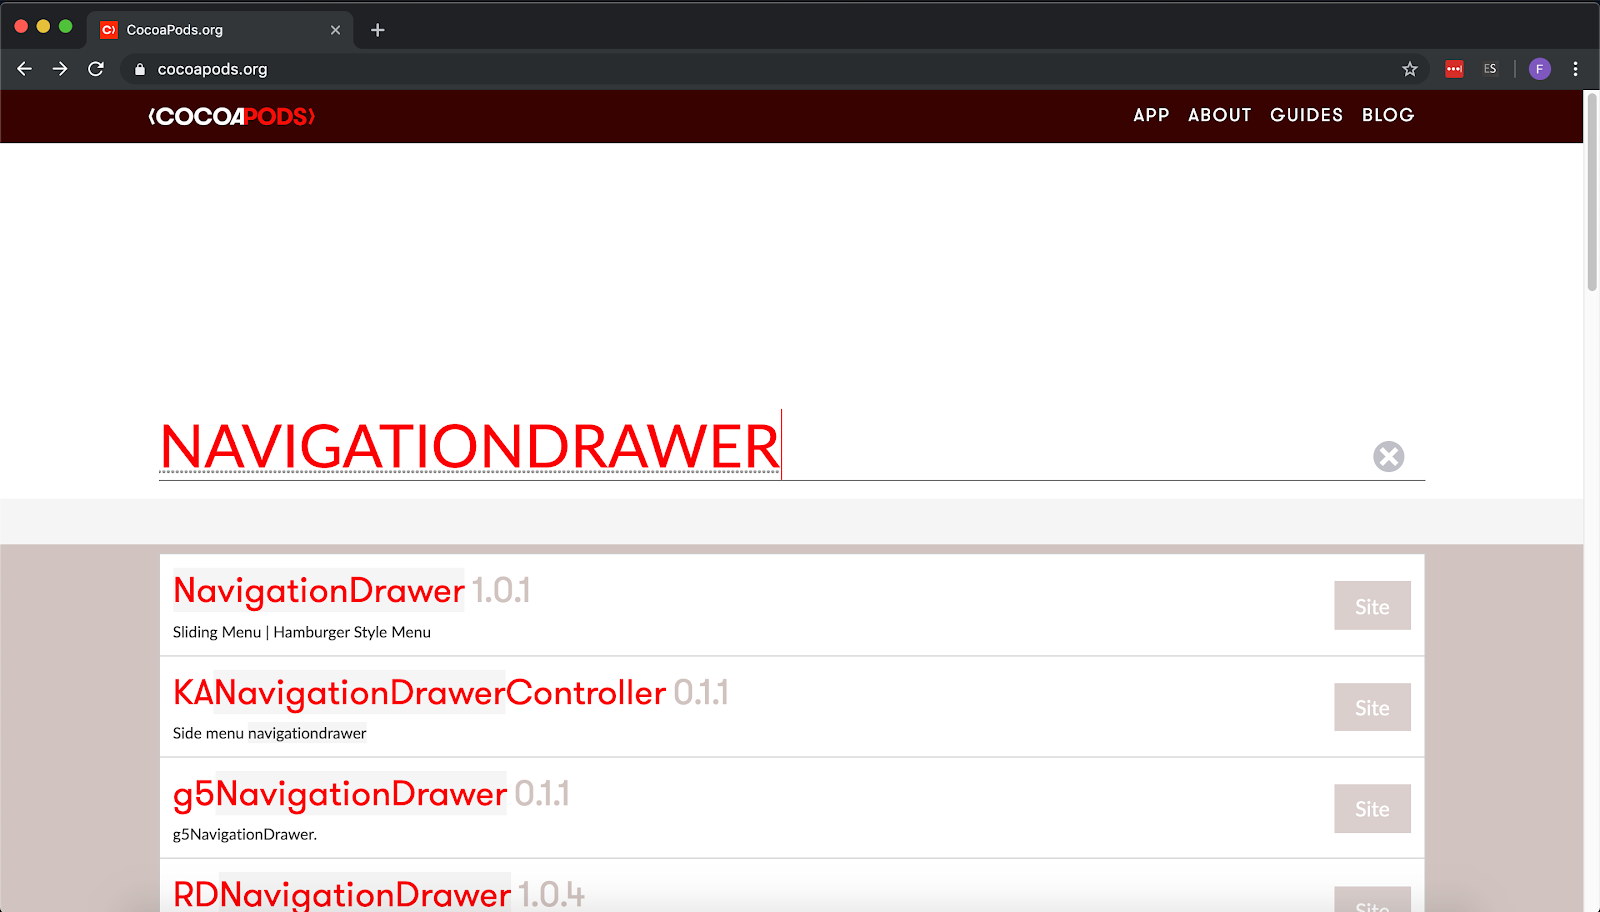Open the BLOG navigation item
The height and width of the screenshot is (912, 1600).
(1388, 115)
